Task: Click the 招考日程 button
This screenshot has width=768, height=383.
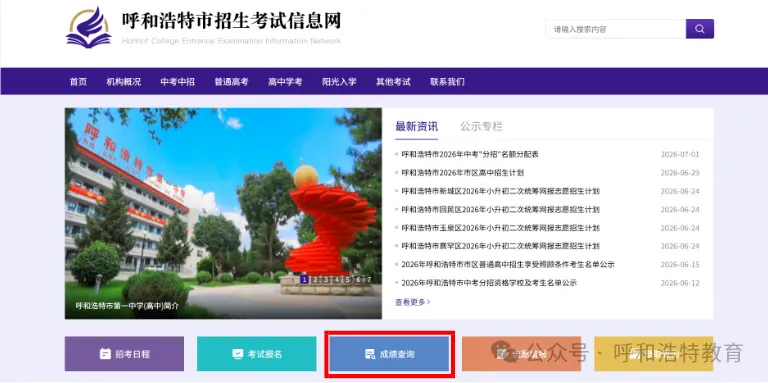Action: (x=124, y=354)
